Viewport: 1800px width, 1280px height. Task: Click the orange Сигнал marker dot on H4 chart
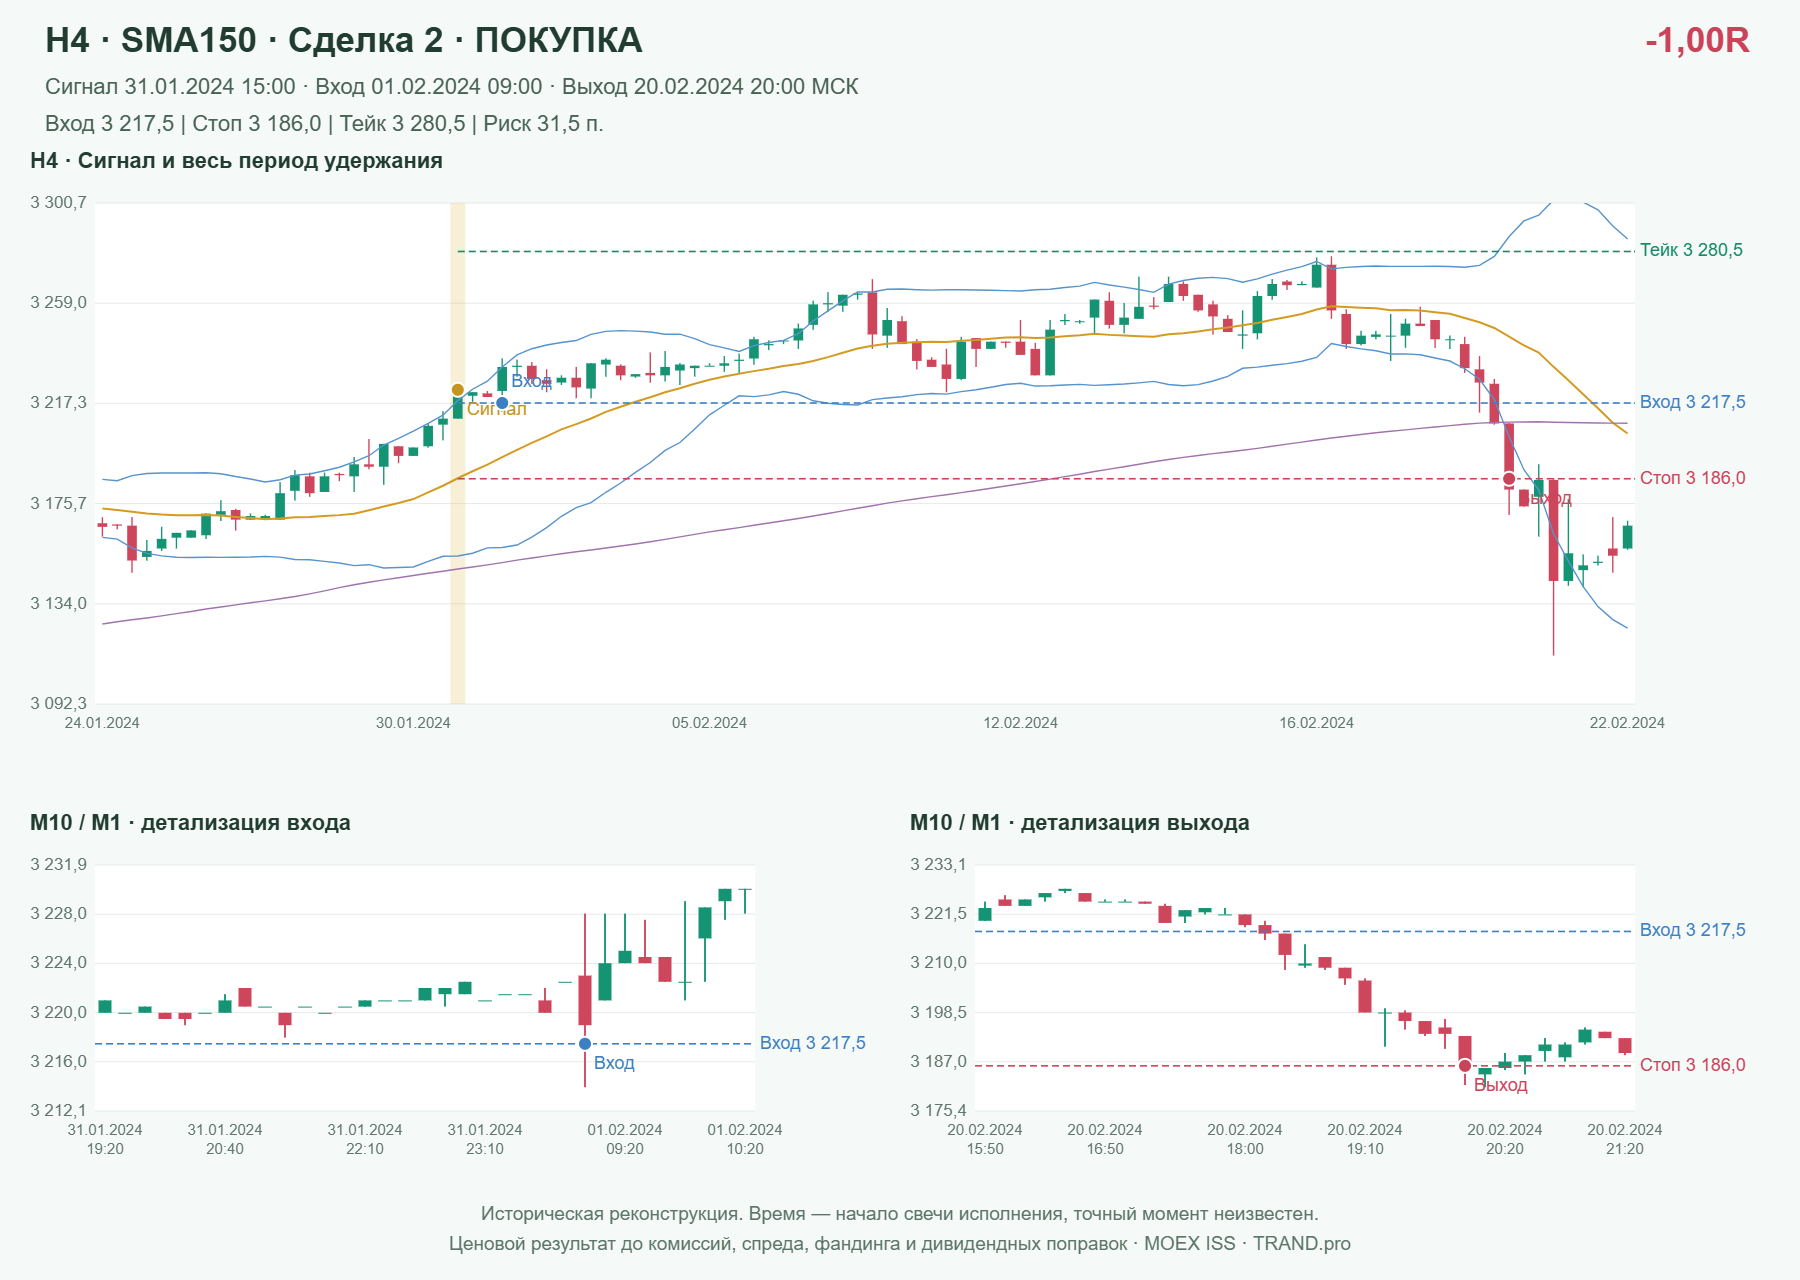[458, 390]
